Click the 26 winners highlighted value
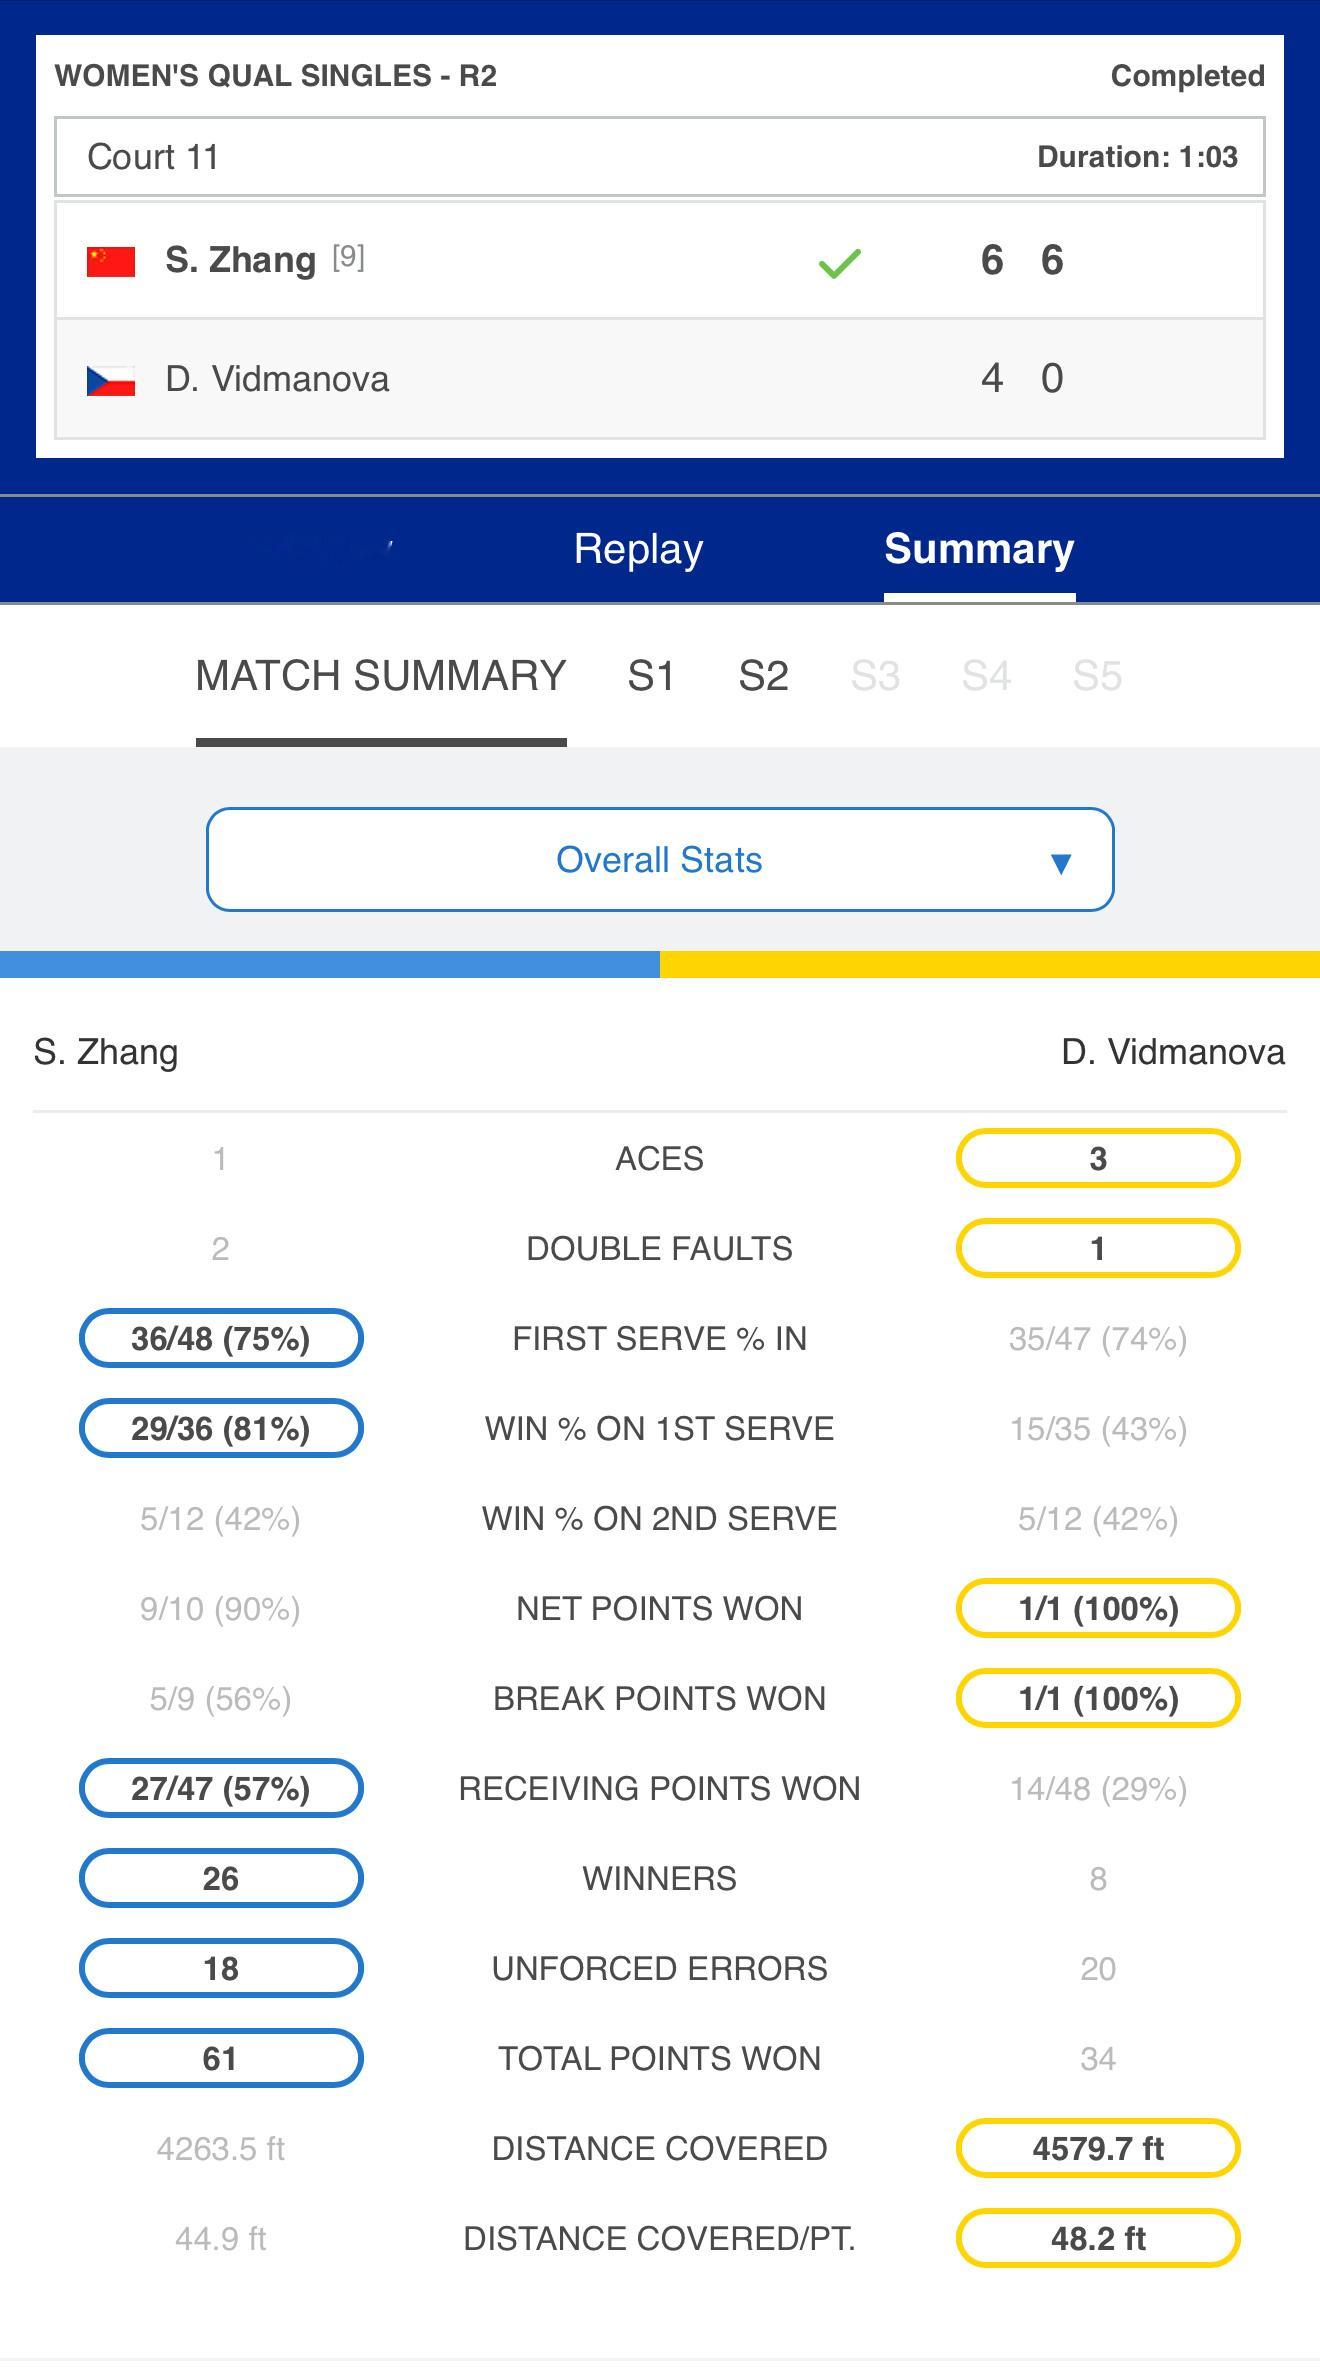This screenshot has height=2370, width=1320. [x=221, y=1878]
